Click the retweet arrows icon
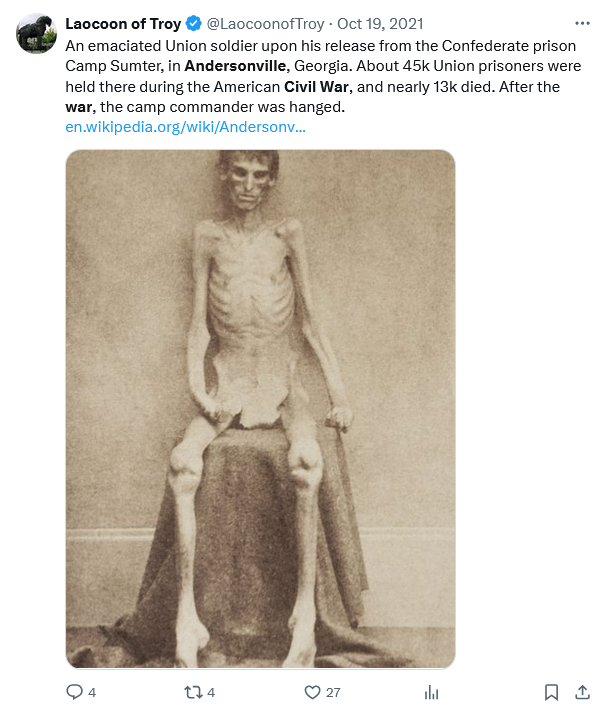Screen dimensions: 609x713 click(193, 693)
